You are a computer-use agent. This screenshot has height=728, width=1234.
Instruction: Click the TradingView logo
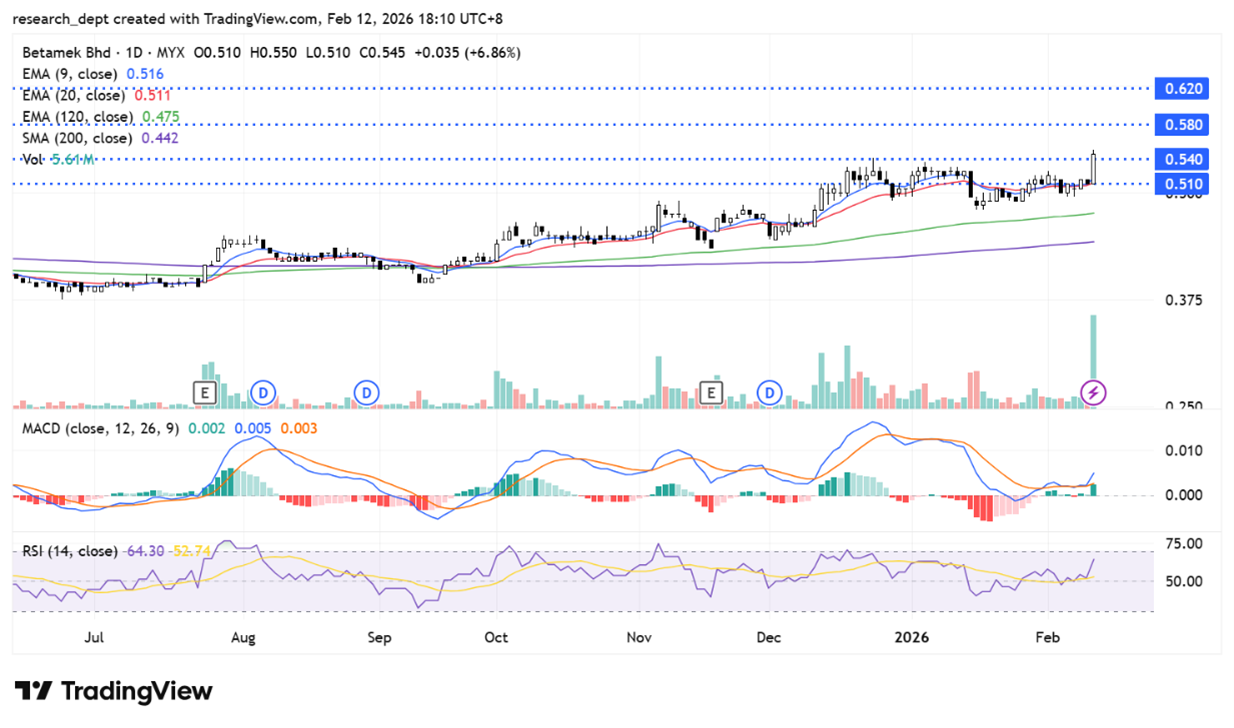[113, 691]
